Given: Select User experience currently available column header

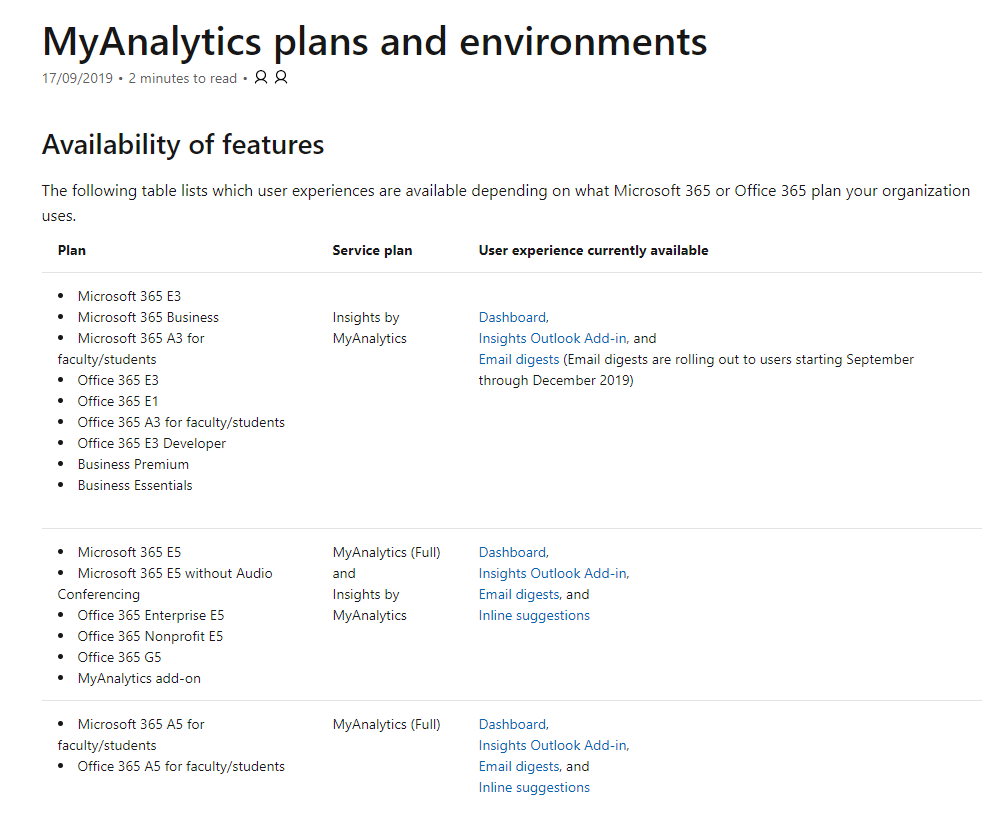Looking at the screenshot, I should coord(593,250).
